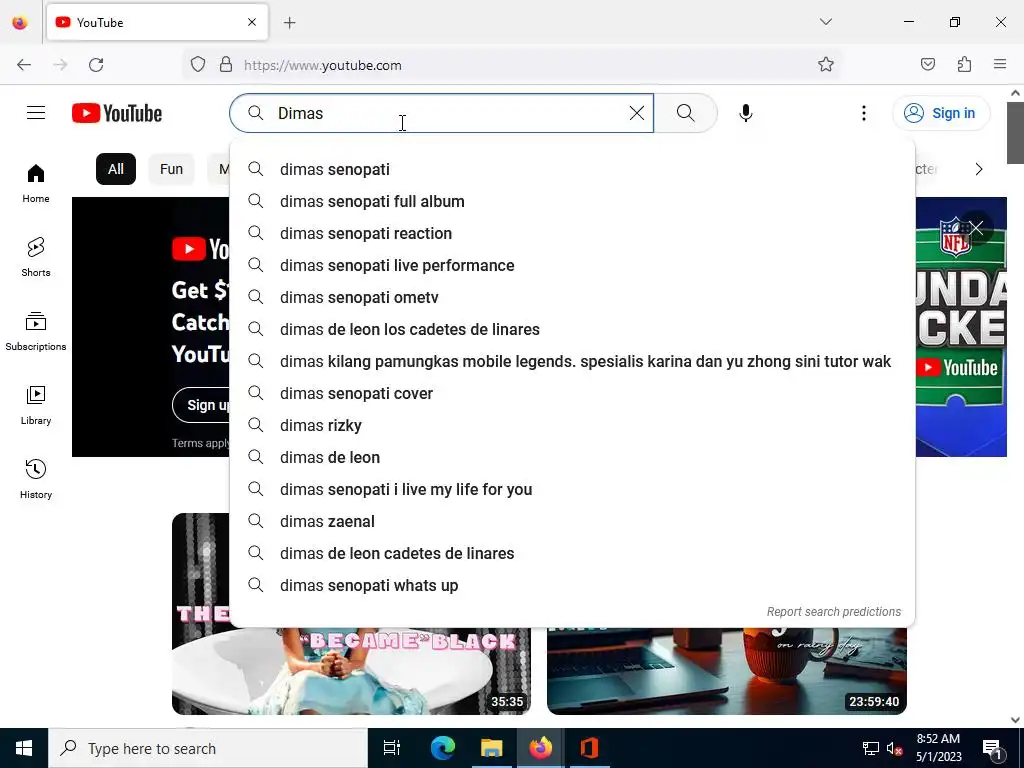Viewport: 1024px width, 768px height.
Task: Open Office from taskbar
Action: point(590,748)
